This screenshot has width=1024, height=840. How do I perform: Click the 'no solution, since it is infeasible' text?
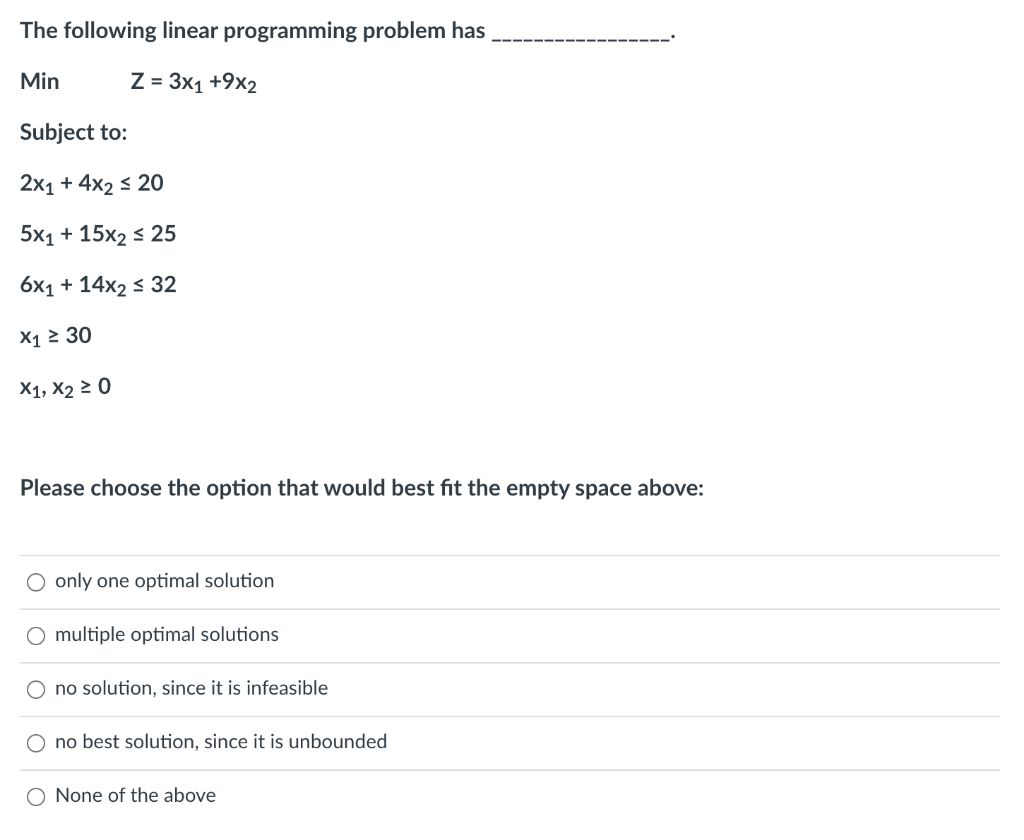[x=191, y=688]
